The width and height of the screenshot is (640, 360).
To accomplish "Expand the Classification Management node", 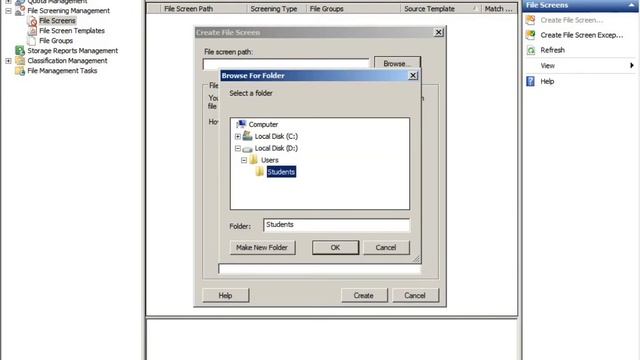I will [x=9, y=61].
